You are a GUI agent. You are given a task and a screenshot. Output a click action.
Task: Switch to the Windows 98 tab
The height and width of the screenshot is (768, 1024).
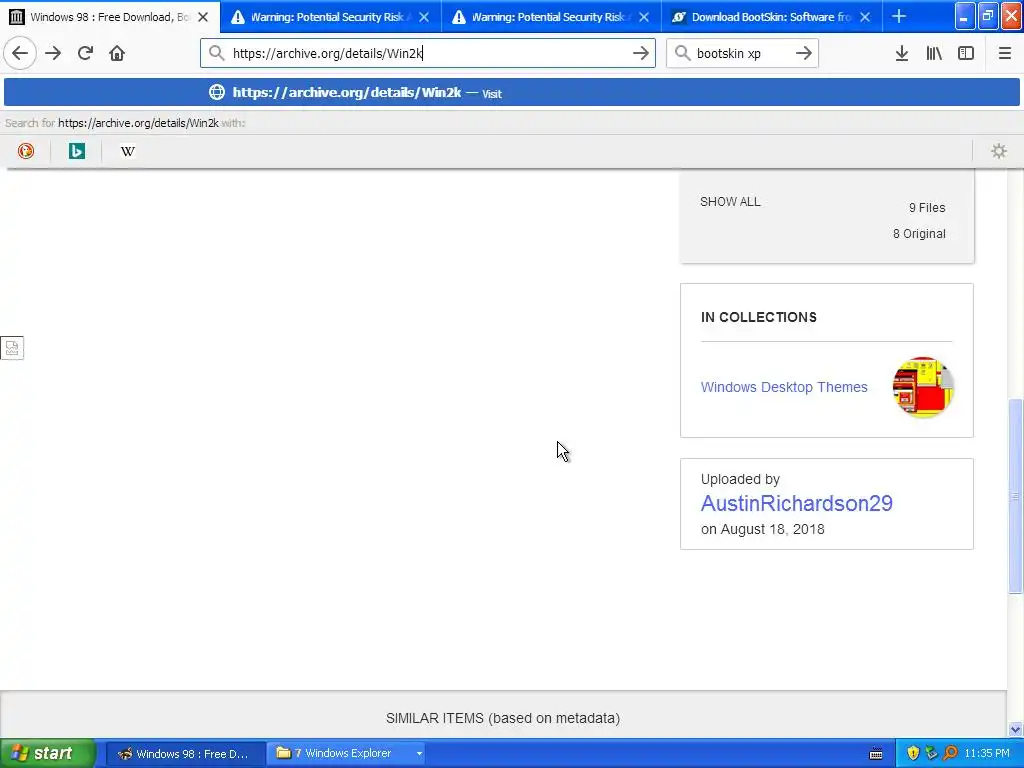pyautogui.click(x=110, y=17)
